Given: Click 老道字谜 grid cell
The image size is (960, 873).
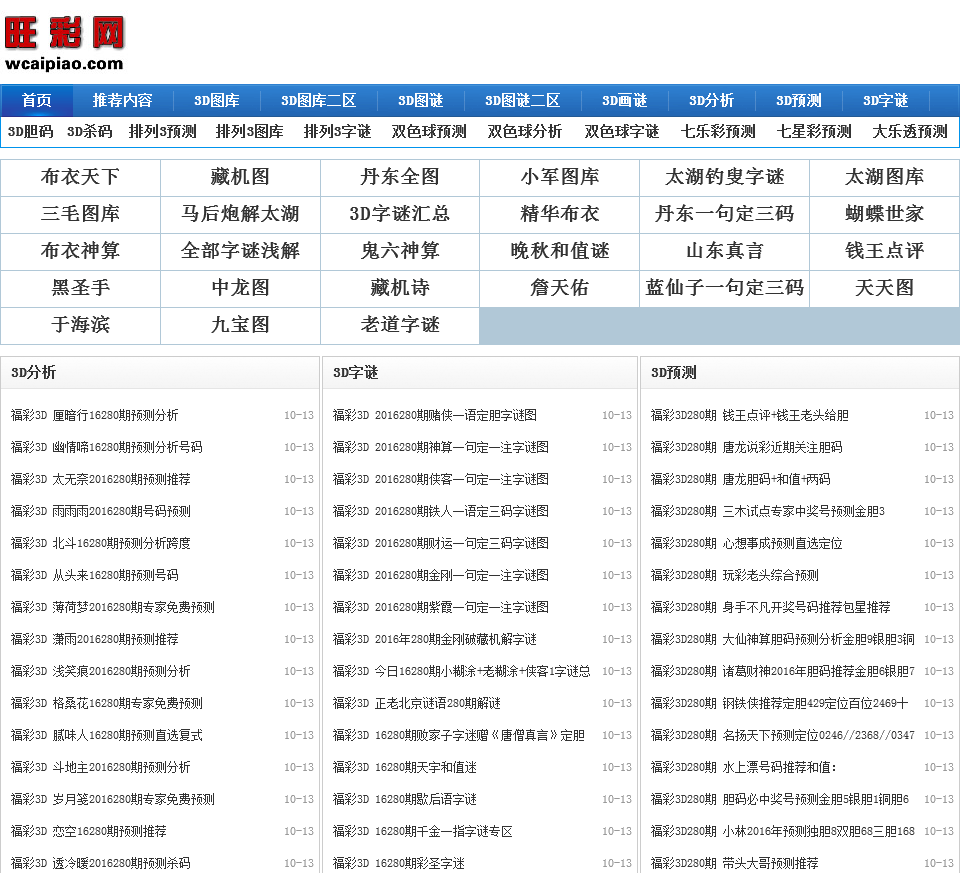Looking at the screenshot, I should (400, 325).
